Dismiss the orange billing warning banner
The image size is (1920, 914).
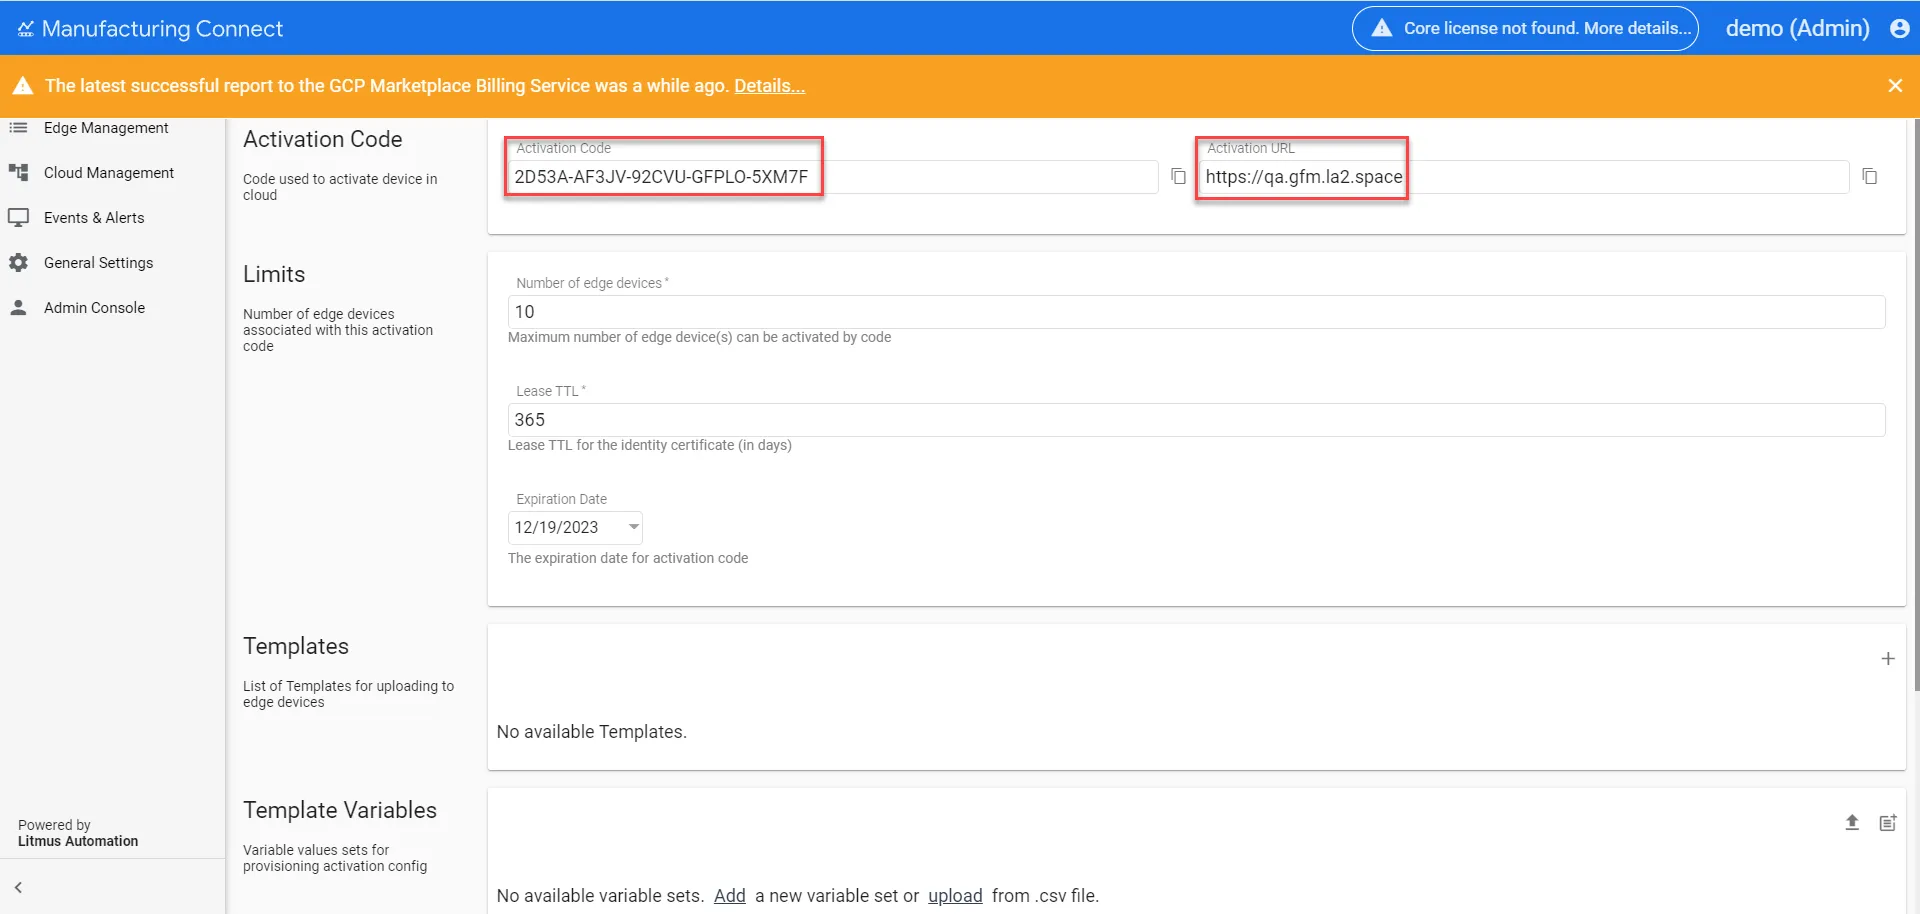point(1895,86)
